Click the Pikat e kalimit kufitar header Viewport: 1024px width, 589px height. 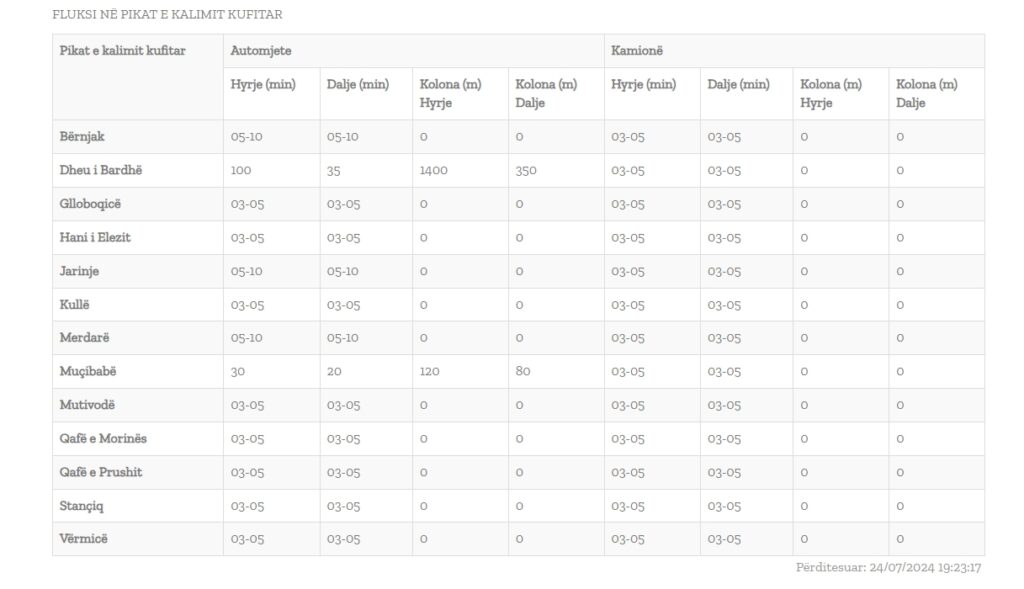point(122,50)
